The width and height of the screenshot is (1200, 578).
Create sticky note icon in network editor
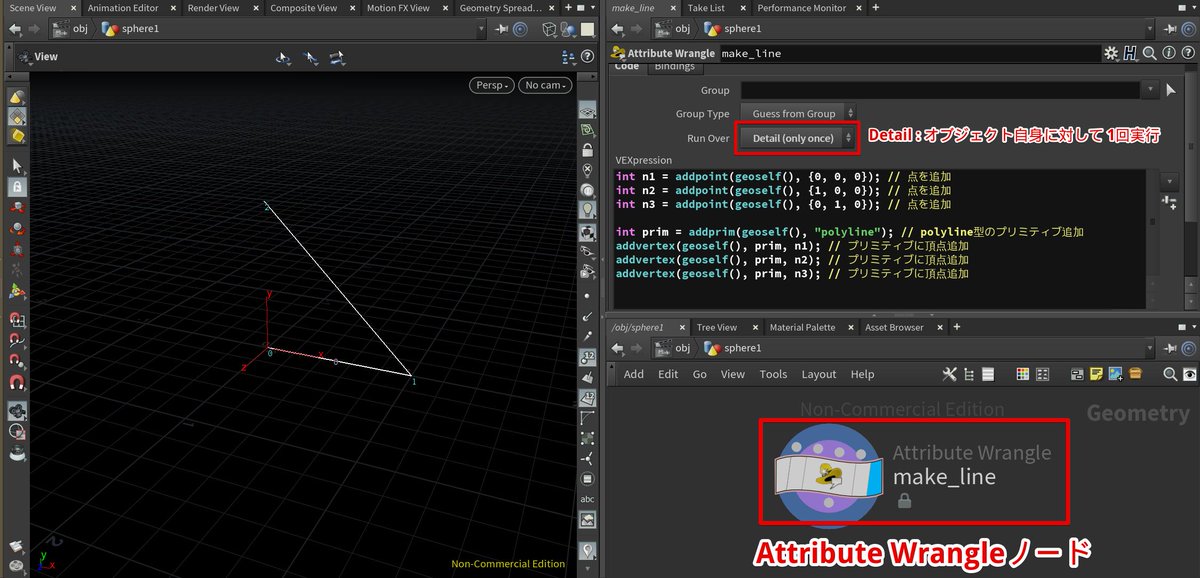click(1097, 374)
